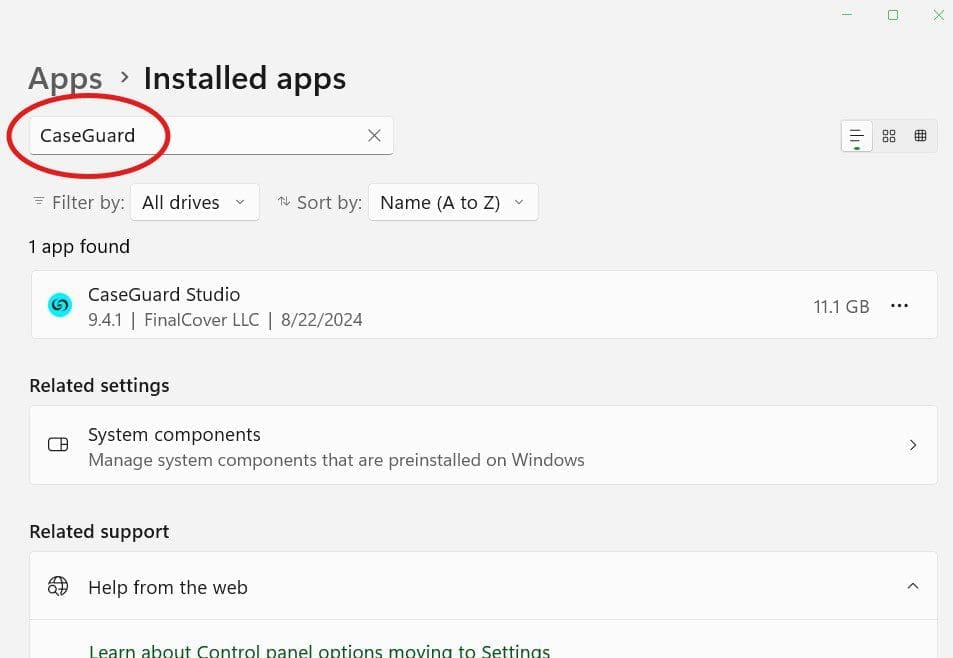Open Learn about Control panel options link
953x658 pixels.
(x=319, y=651)
